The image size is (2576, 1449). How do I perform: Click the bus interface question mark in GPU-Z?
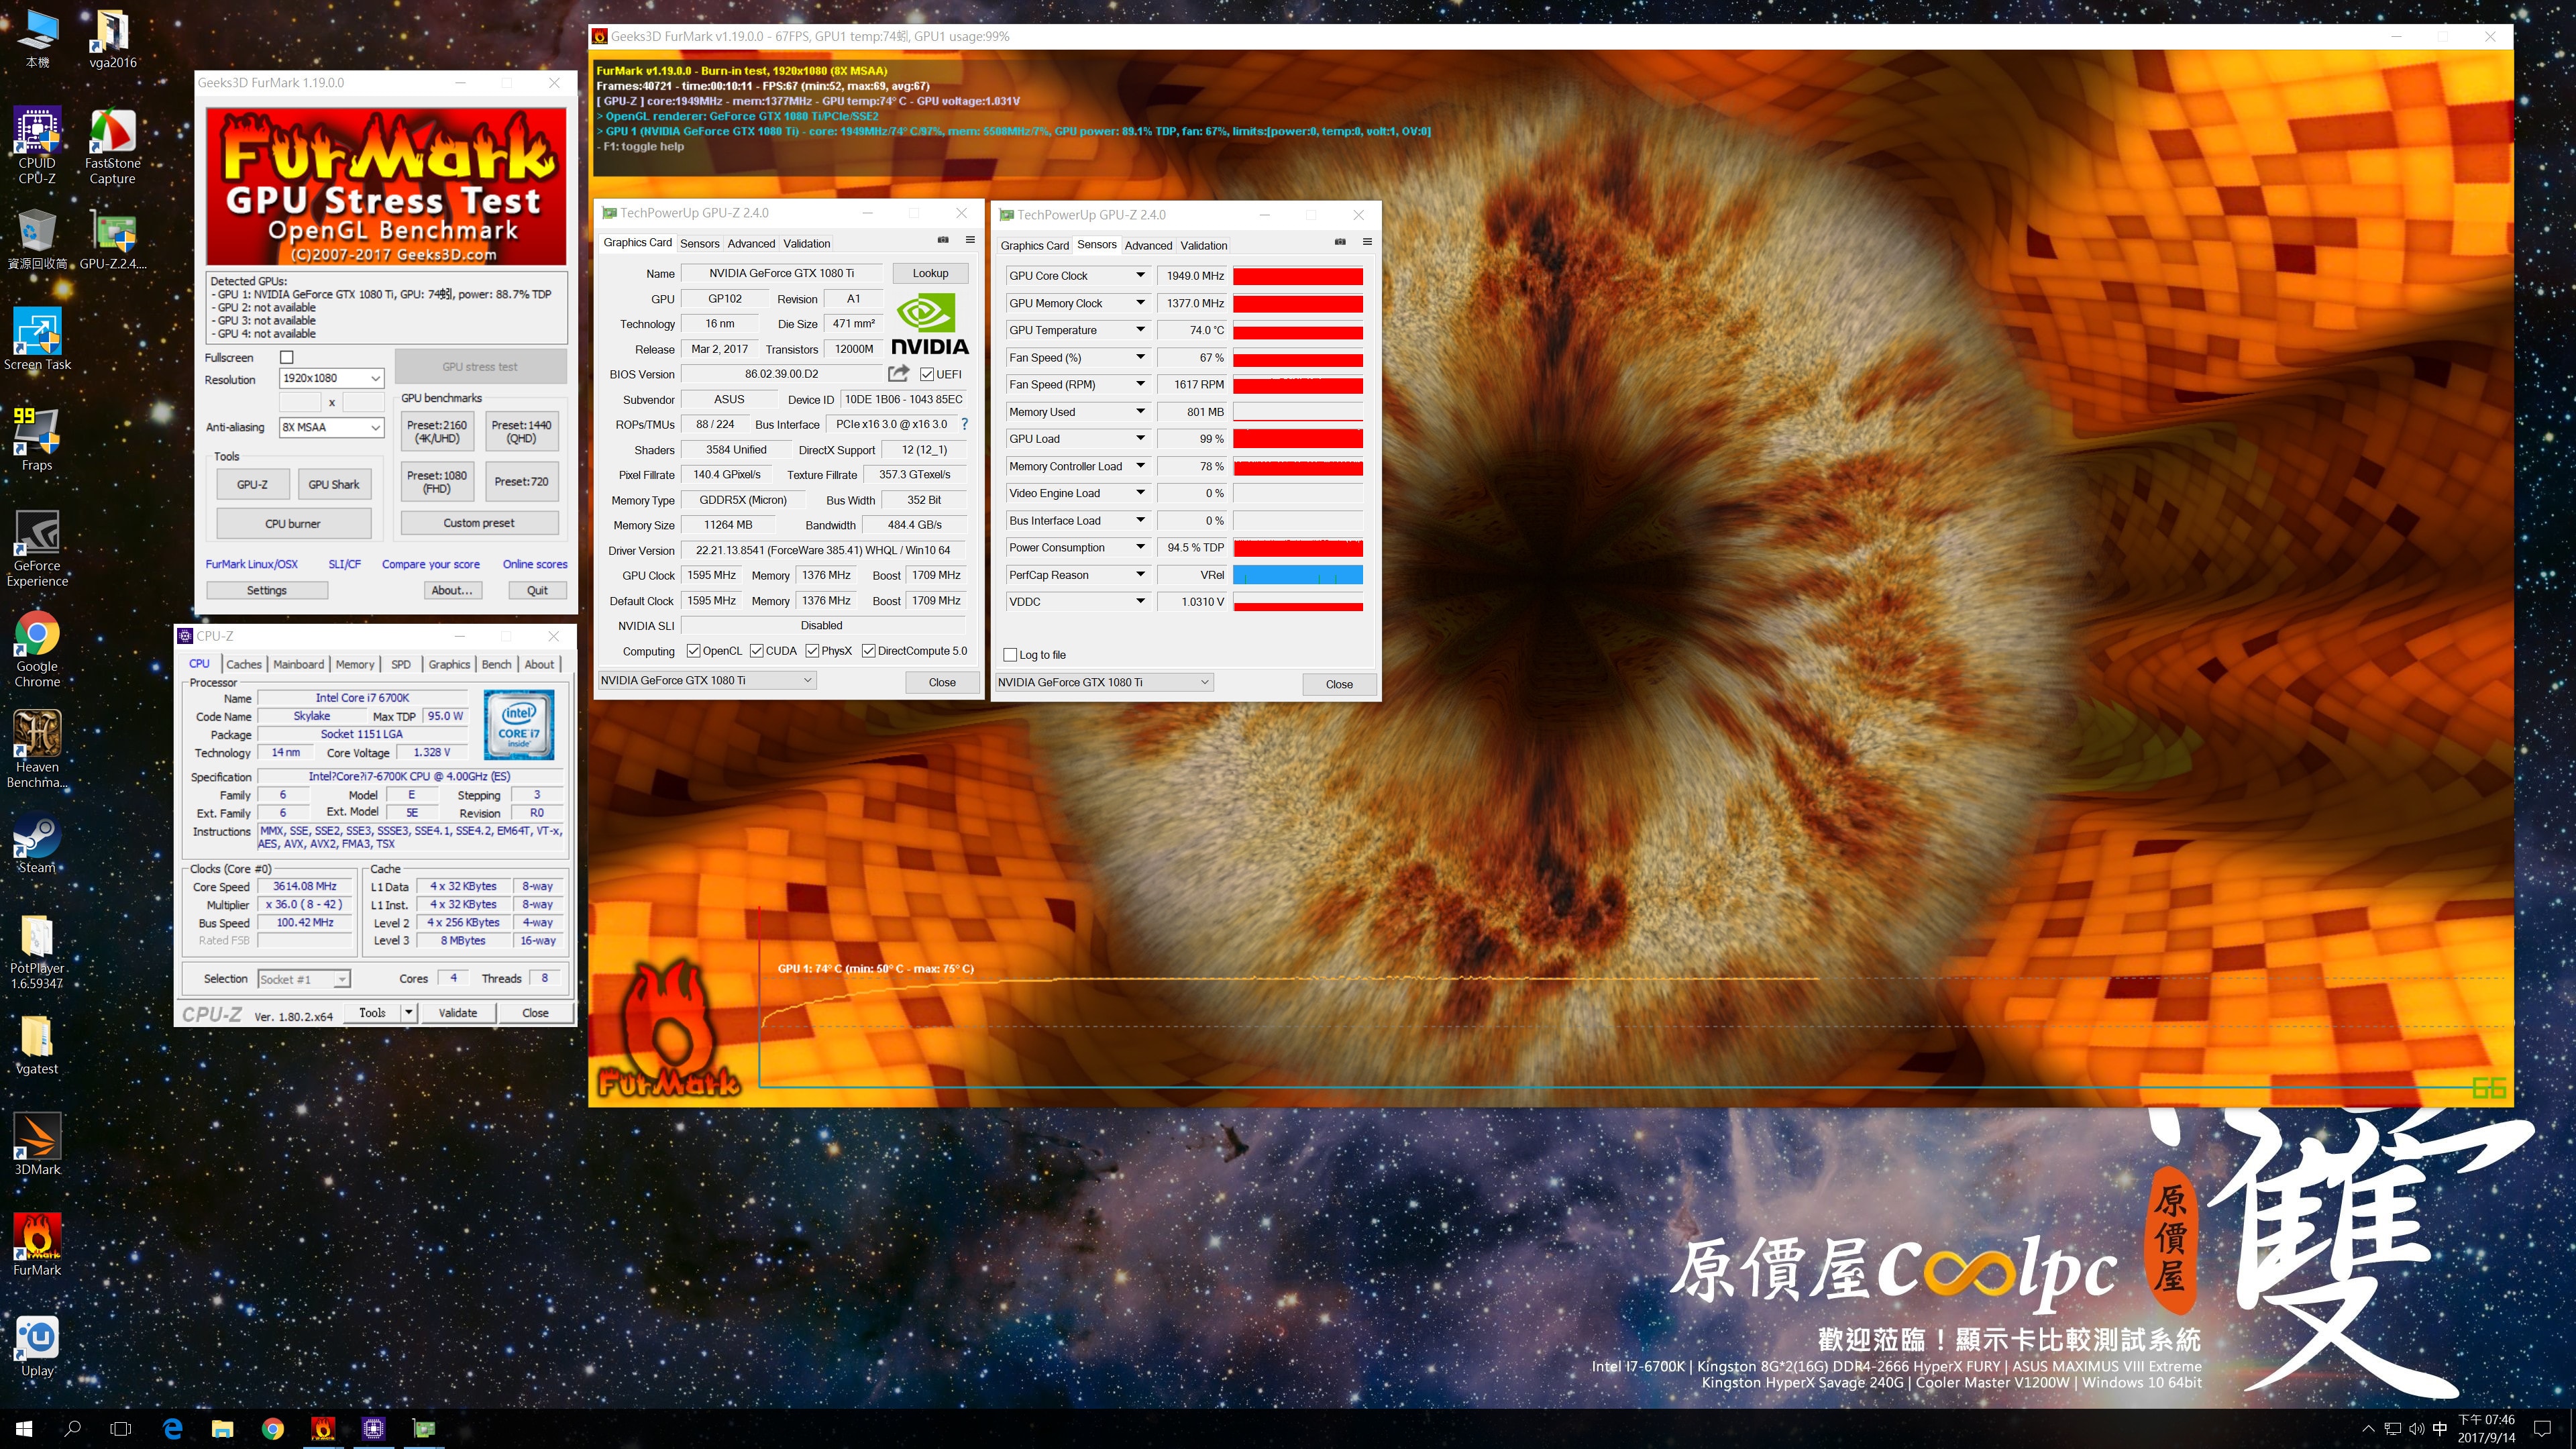[964, 424]
